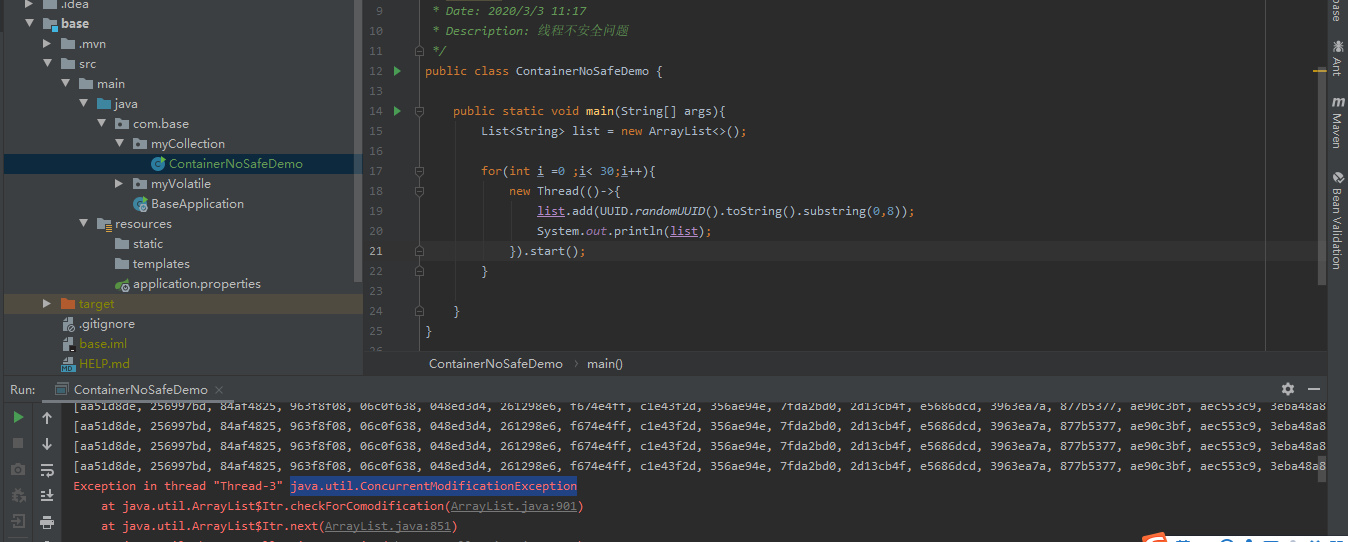Collapse the myCollection package
The image size is (1348, 542).
(119, 143)
